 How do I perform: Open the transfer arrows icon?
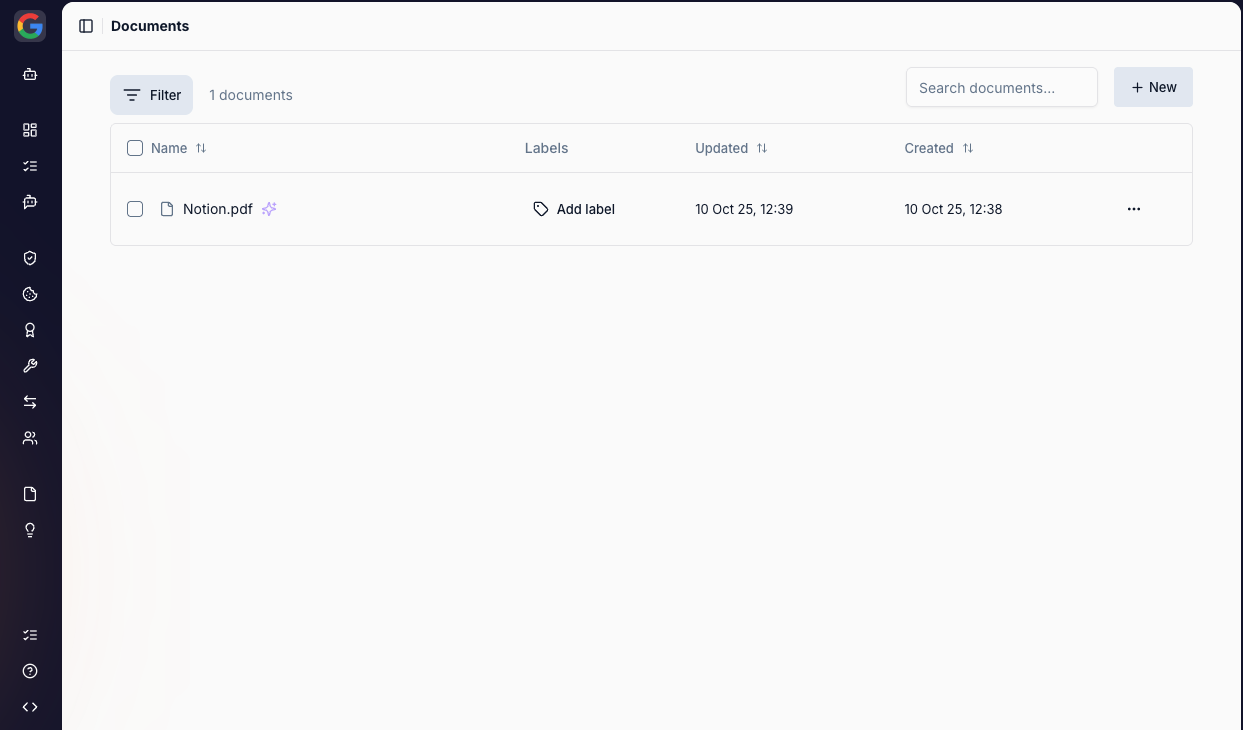click(30, 402)
